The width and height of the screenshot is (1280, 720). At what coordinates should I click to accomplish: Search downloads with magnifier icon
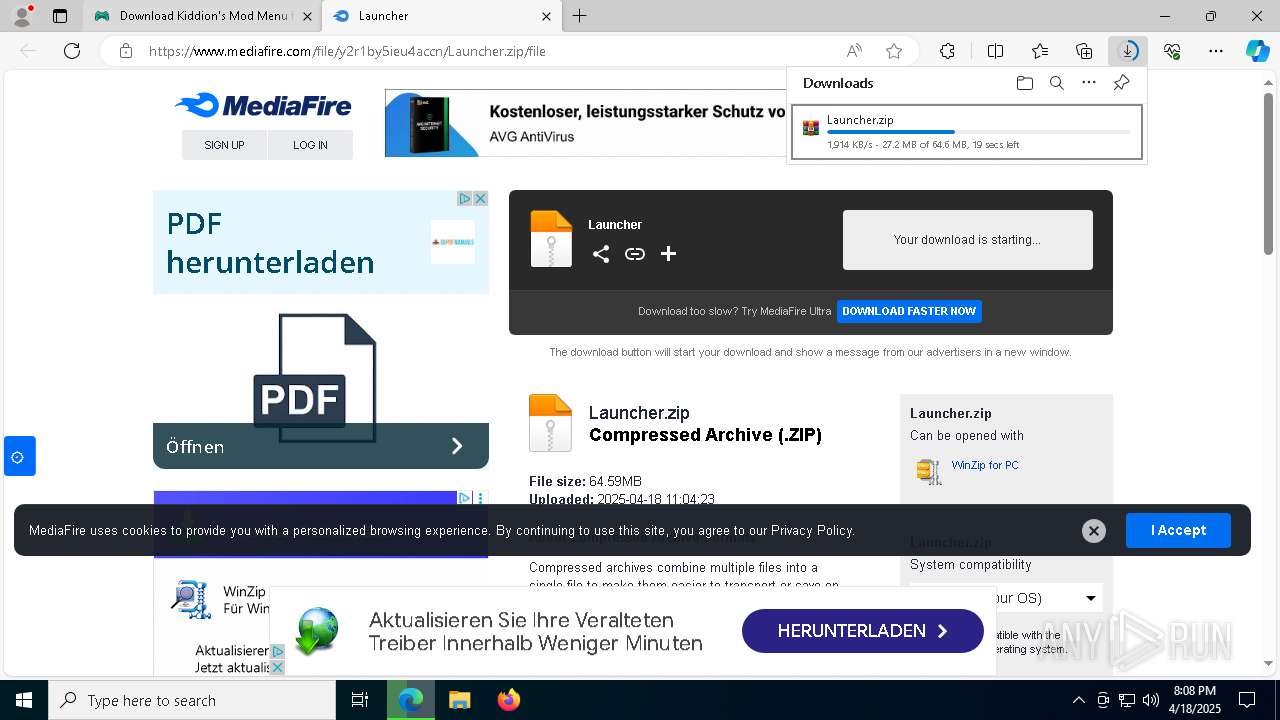click(x=1057, y=83)
